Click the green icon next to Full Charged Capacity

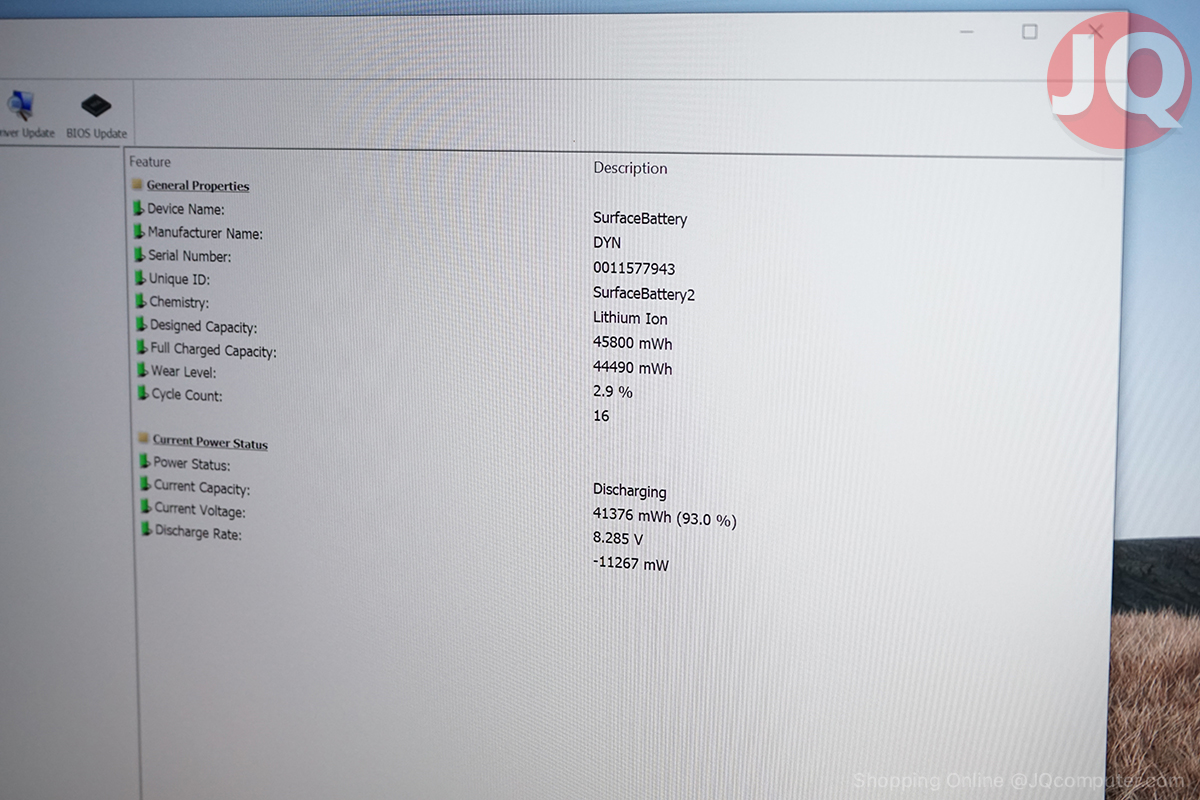click(x=142, y=346)
